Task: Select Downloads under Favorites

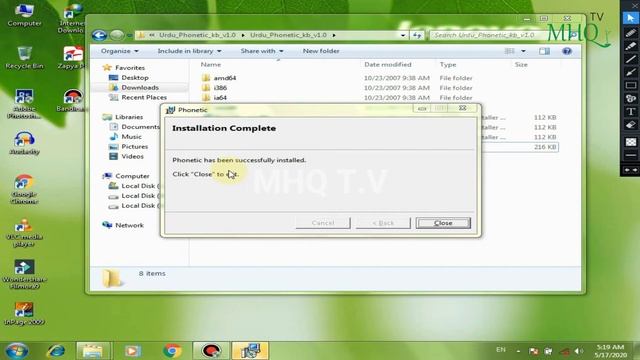Action: pyautogui.click(x=140, y=87)
